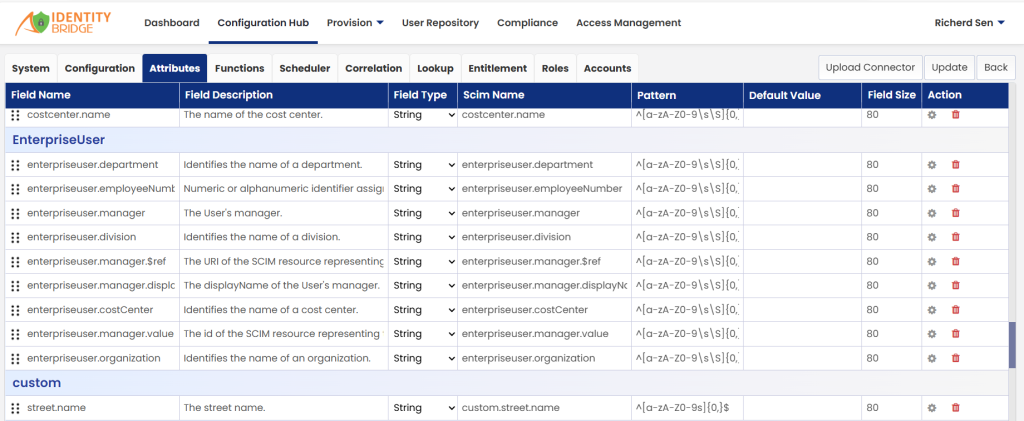
Task: Switch to the Correlation tab
Action: coord(374,68)
